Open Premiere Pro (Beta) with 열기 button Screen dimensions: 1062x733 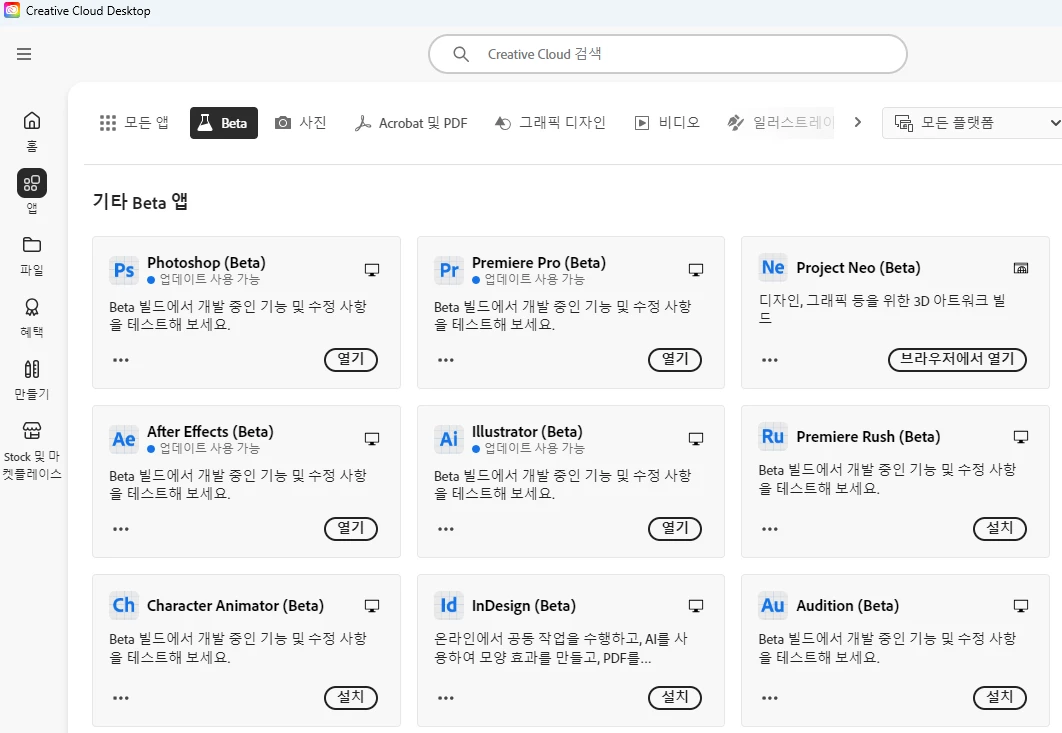(675, 359)
